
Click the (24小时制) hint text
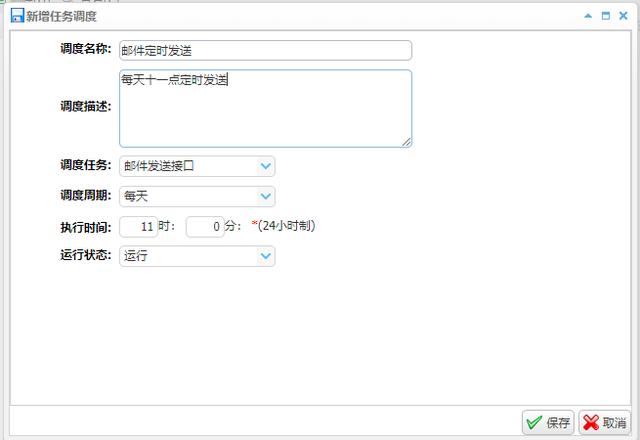(286, 225)
